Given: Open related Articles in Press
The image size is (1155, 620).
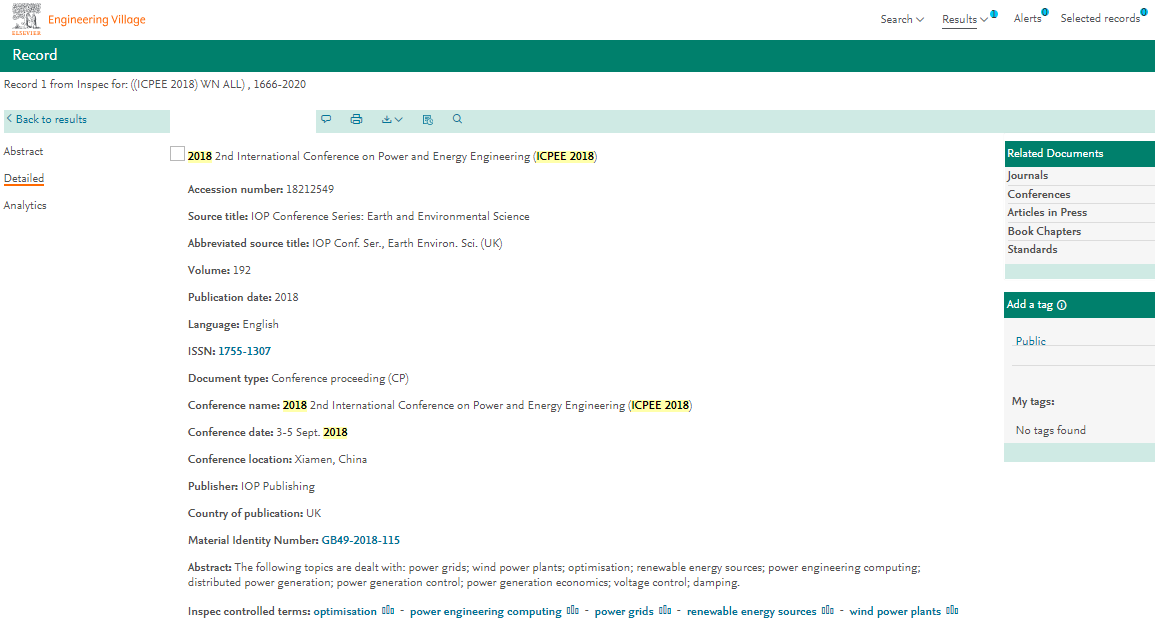Looking at the screenshot, I should (1047, 212).
